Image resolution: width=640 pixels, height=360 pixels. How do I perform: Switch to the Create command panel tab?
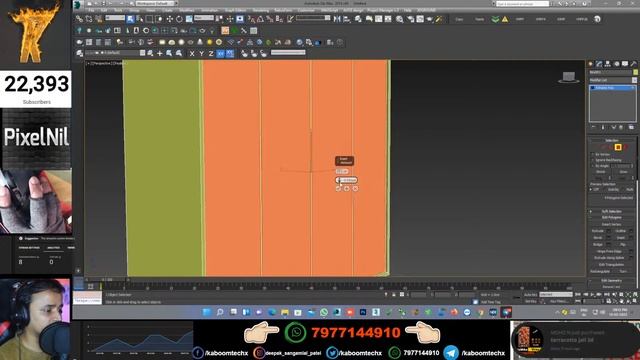click(x=591, y=64)
